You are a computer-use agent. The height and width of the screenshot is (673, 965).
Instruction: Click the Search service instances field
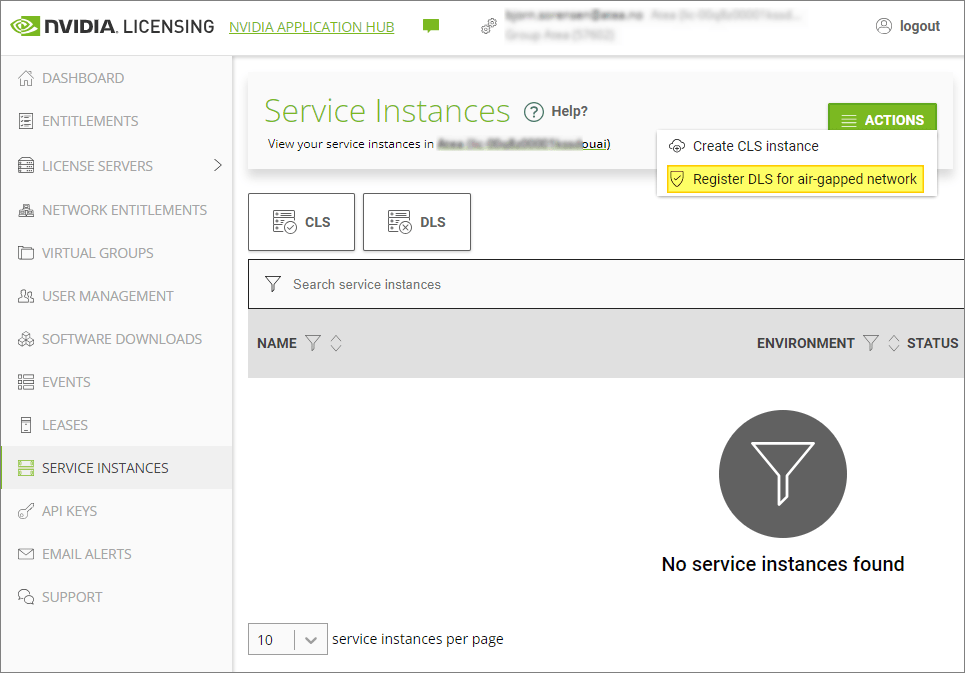(600, 284)
